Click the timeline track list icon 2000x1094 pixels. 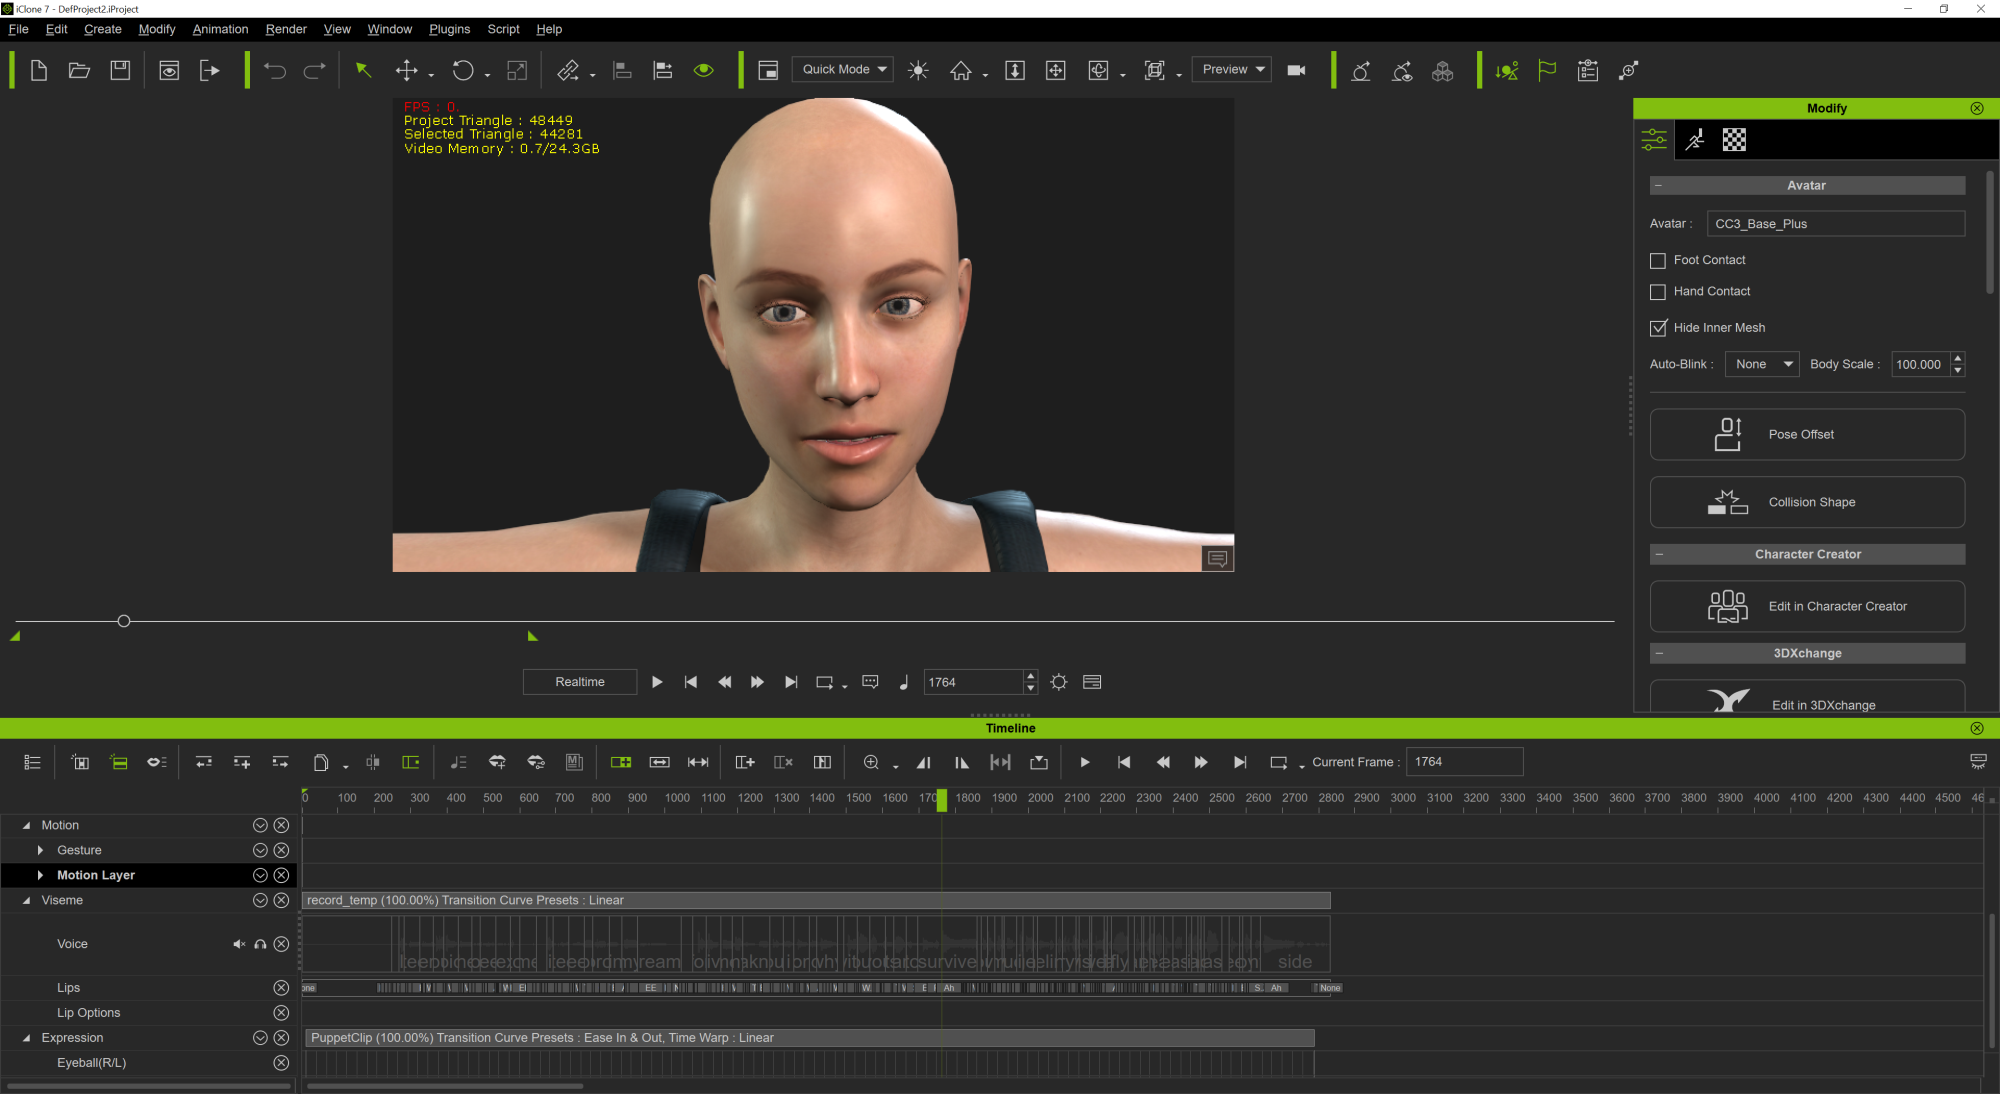32,763
